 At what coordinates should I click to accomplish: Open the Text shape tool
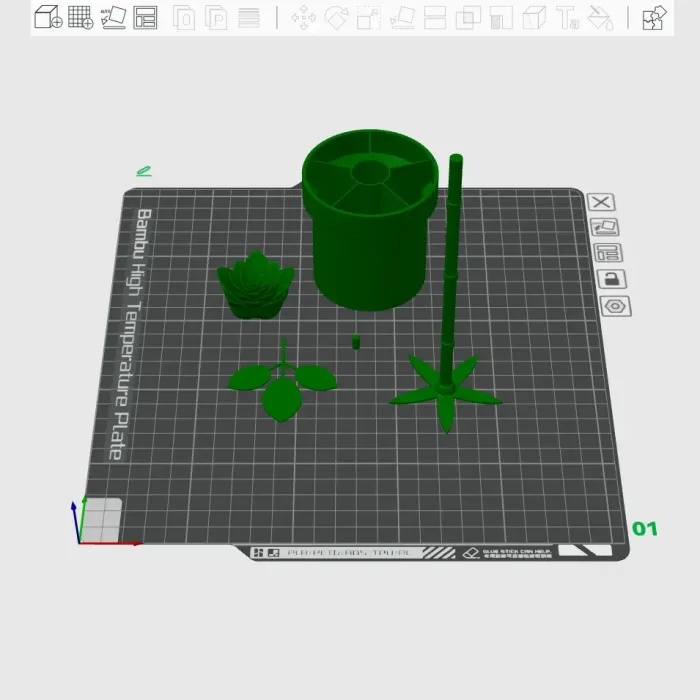(x=567, y=18)
